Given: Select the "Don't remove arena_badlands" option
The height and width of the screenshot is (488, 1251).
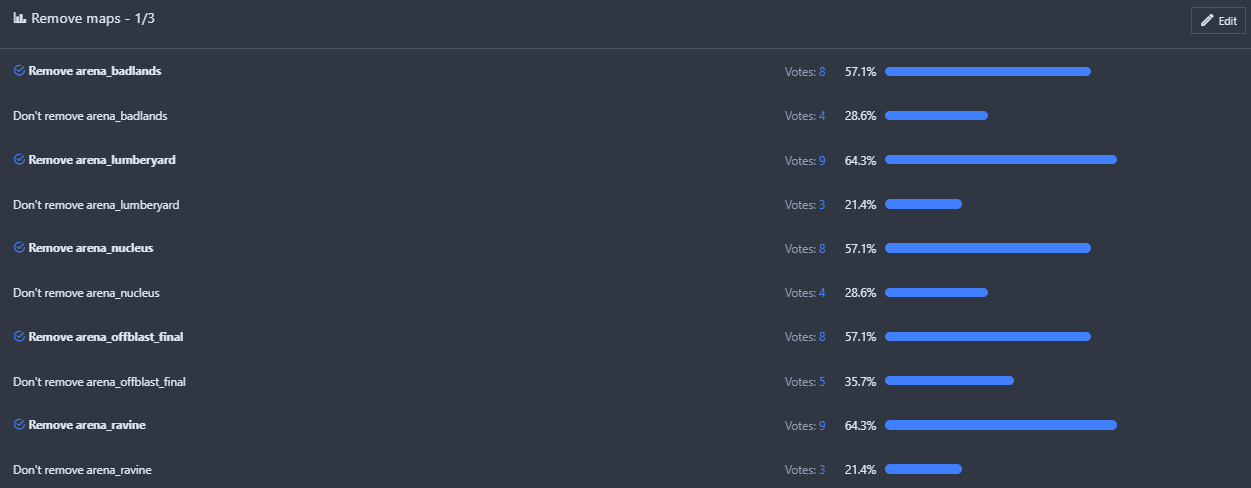Looking at the screenshot, I should click(x=90, y=116).
